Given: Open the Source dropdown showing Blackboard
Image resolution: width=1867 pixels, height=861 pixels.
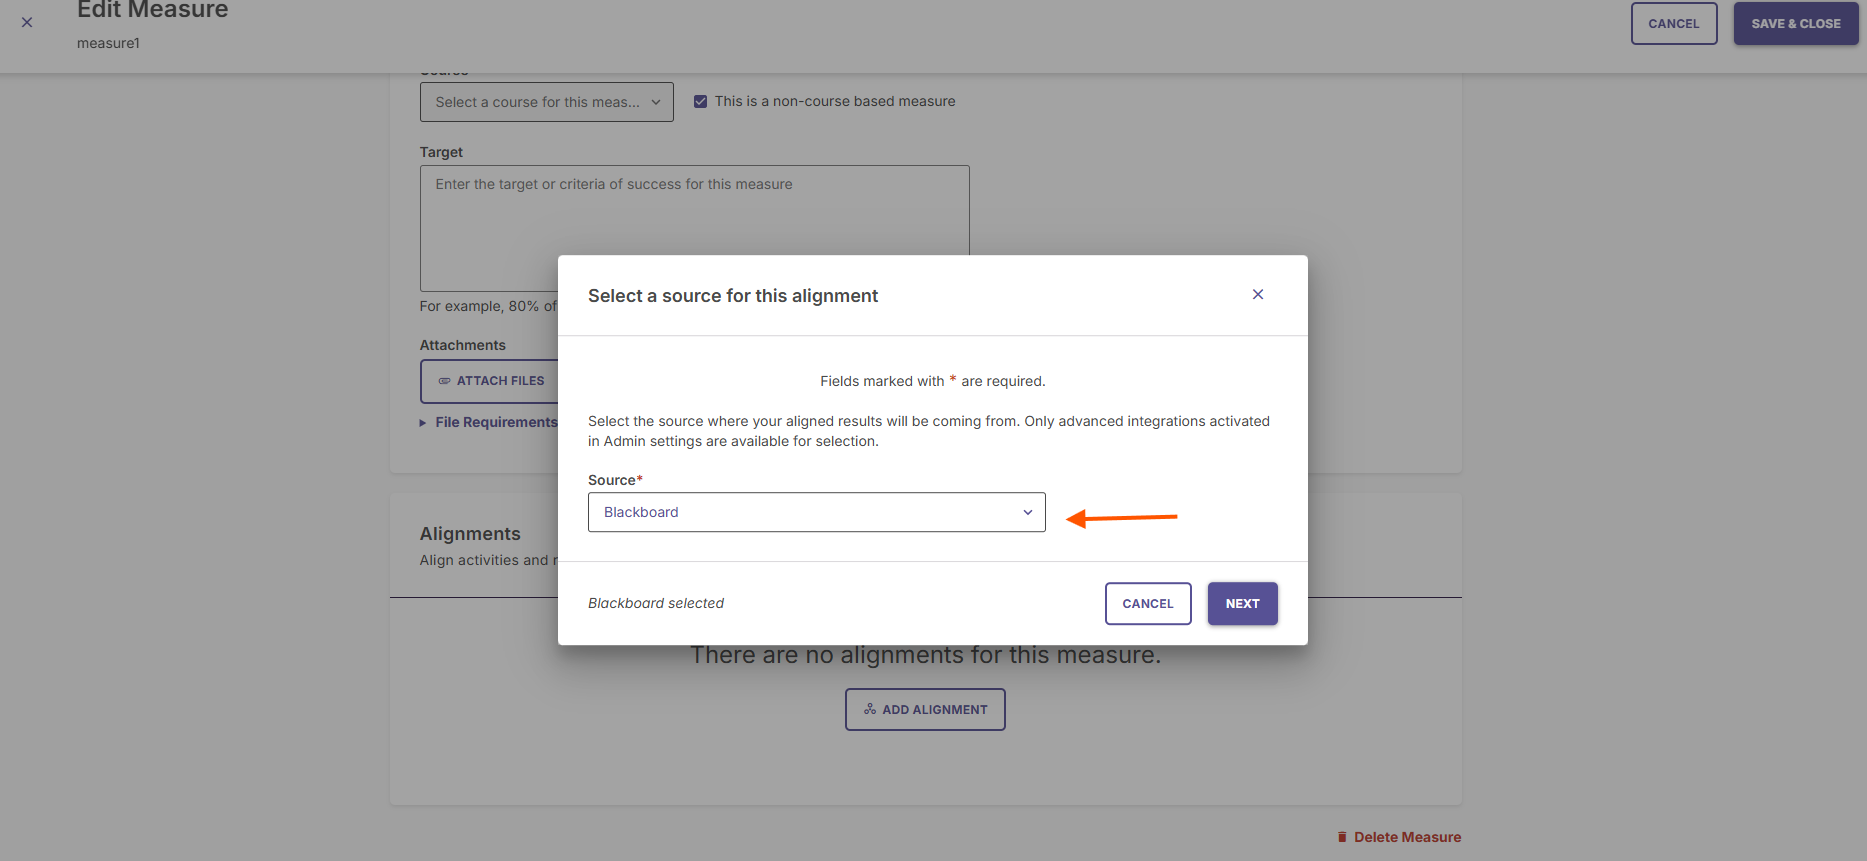Looking at the screenshot, I should click(x=816, y=512).
